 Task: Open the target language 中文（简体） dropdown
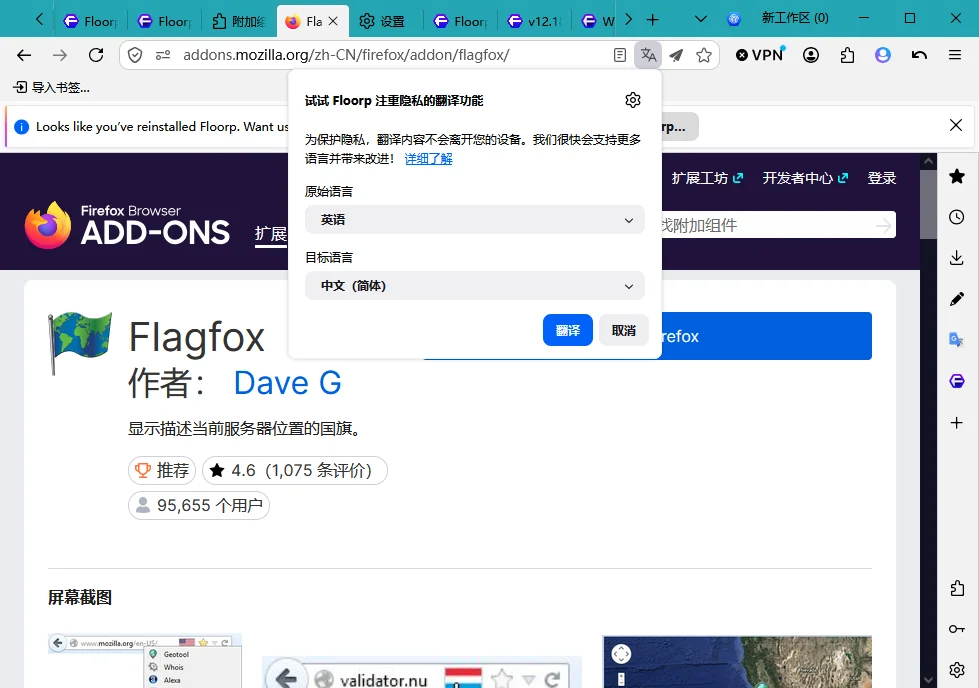(x=475, y=286)
